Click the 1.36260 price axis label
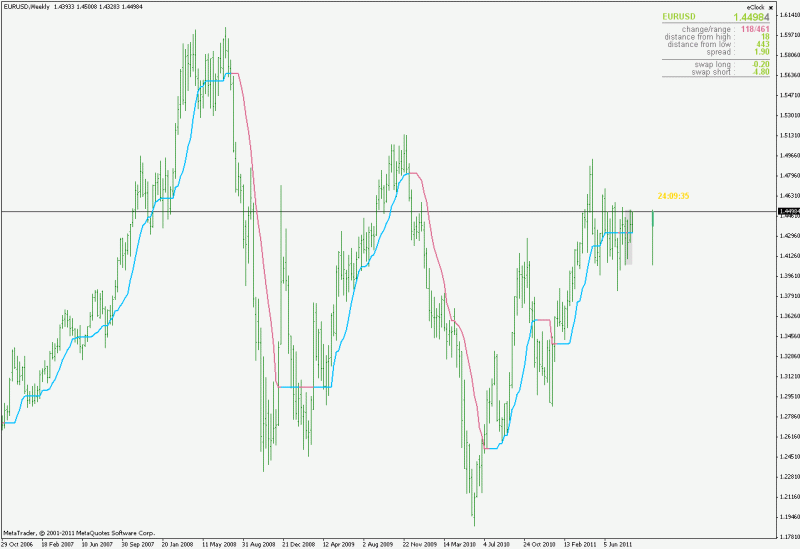The image size is (800, 549). point(789,316)
